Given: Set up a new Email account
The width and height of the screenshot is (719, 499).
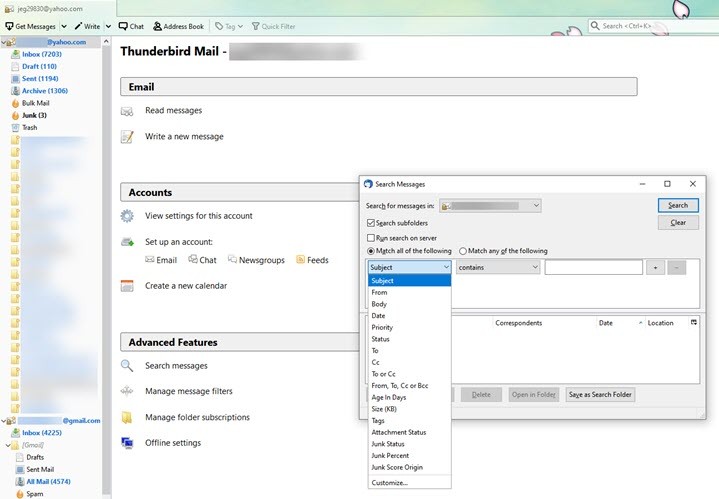Looking at the screenshot, I should [x=161, y=260].
